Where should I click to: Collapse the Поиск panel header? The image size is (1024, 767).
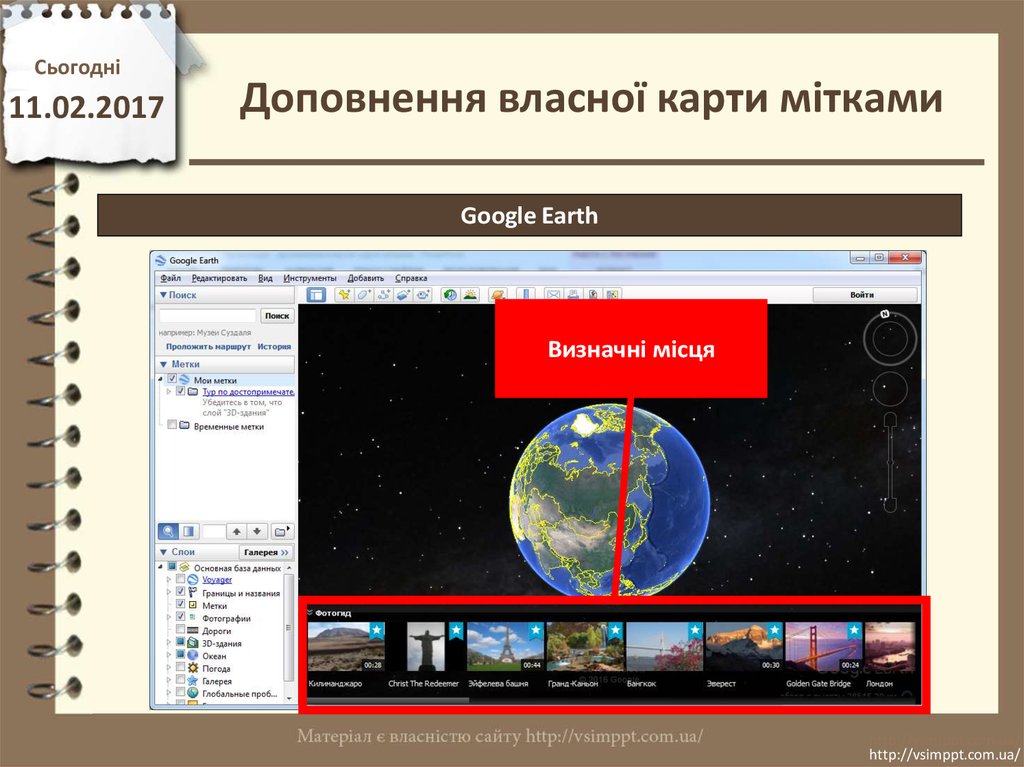tap(164, 295)
